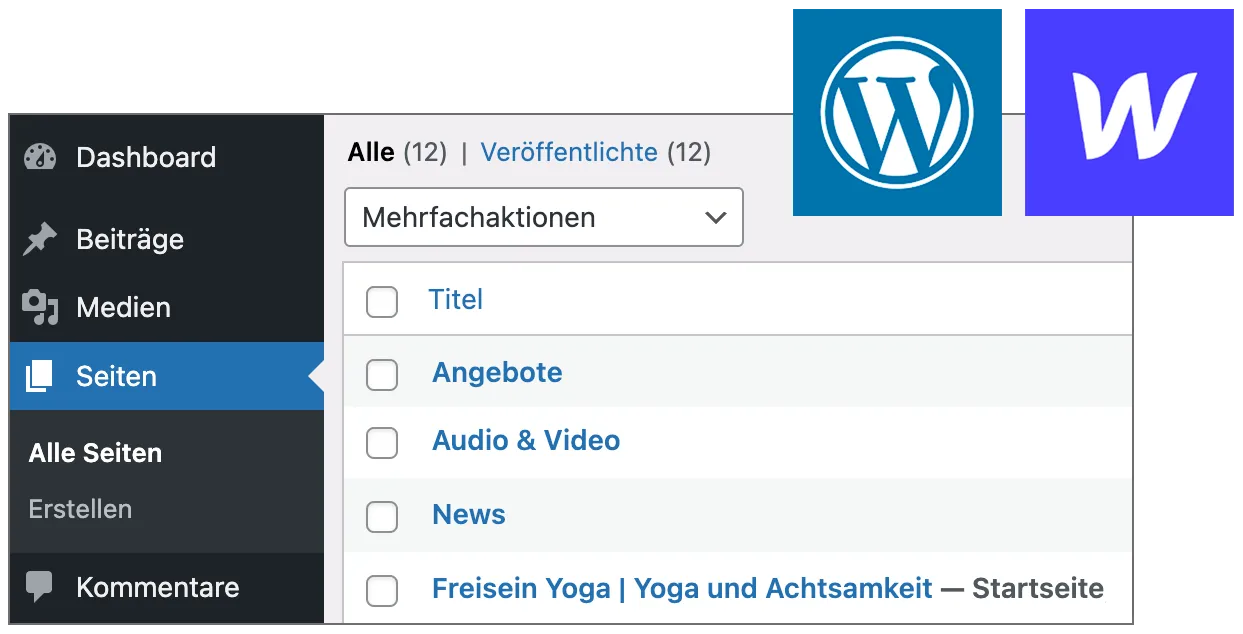
Task: Click the Medien camera-music icon
Action: [x=40, y=307]
